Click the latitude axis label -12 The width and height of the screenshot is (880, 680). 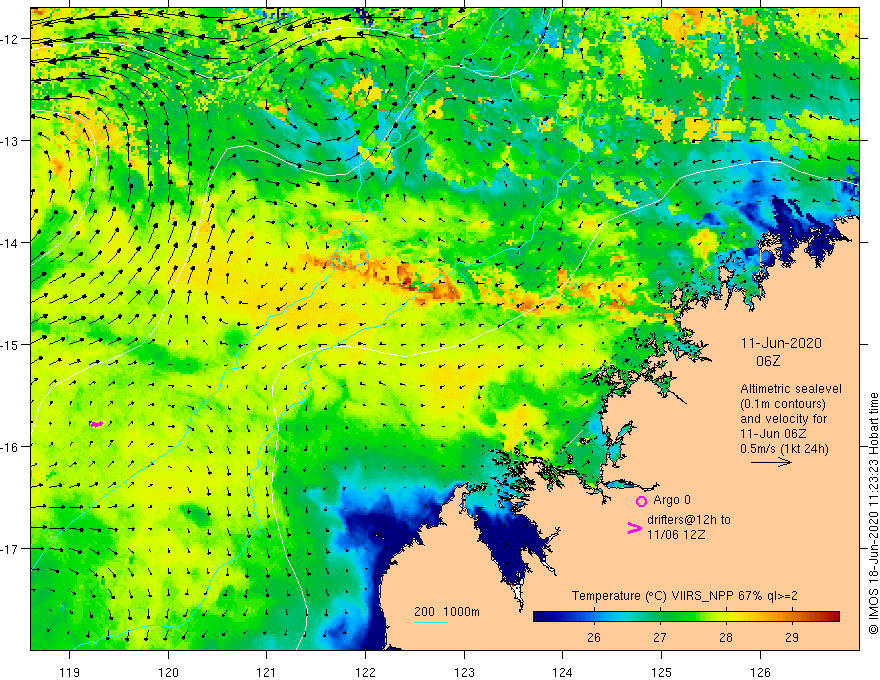tap(10, 39)
